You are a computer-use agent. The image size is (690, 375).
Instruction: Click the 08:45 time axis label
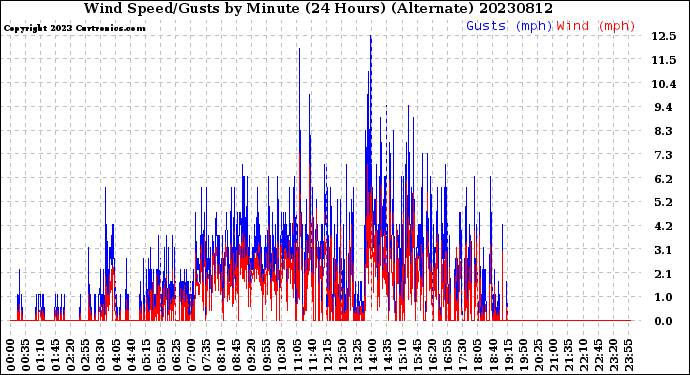(x=237, y=355)
